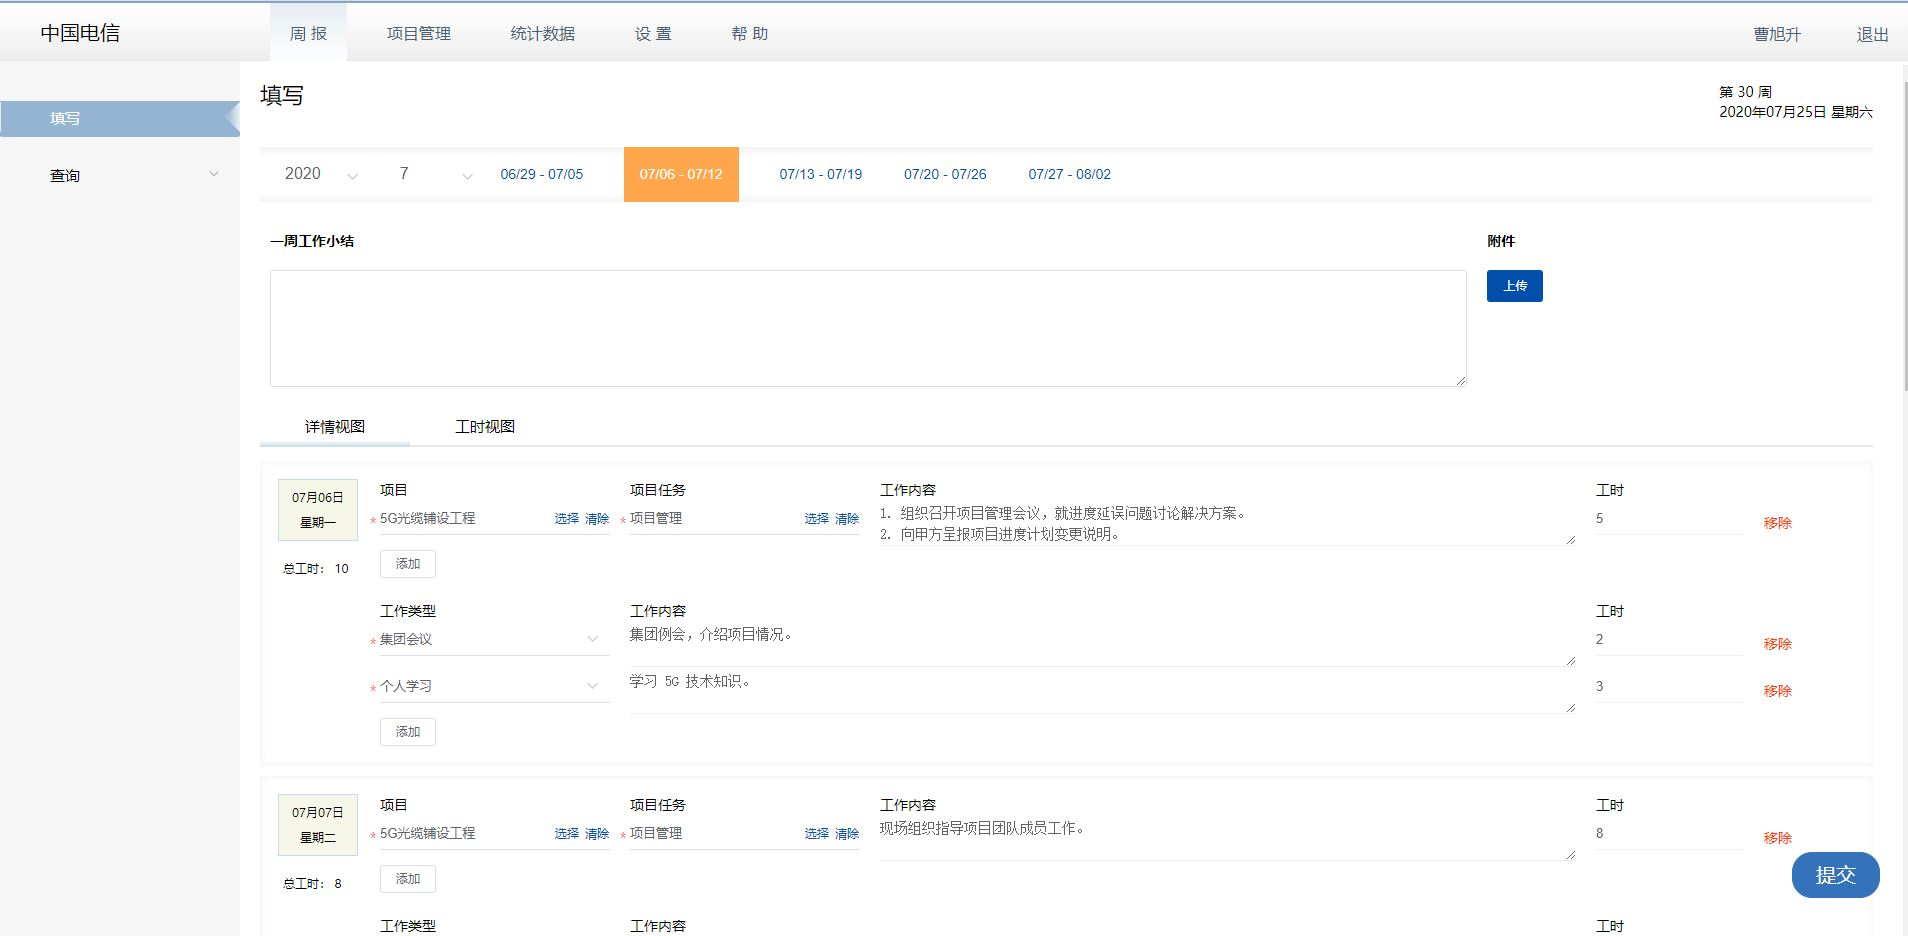
Task: Click 添加 under 个人学习 work type
Action: tap(408, 732)
